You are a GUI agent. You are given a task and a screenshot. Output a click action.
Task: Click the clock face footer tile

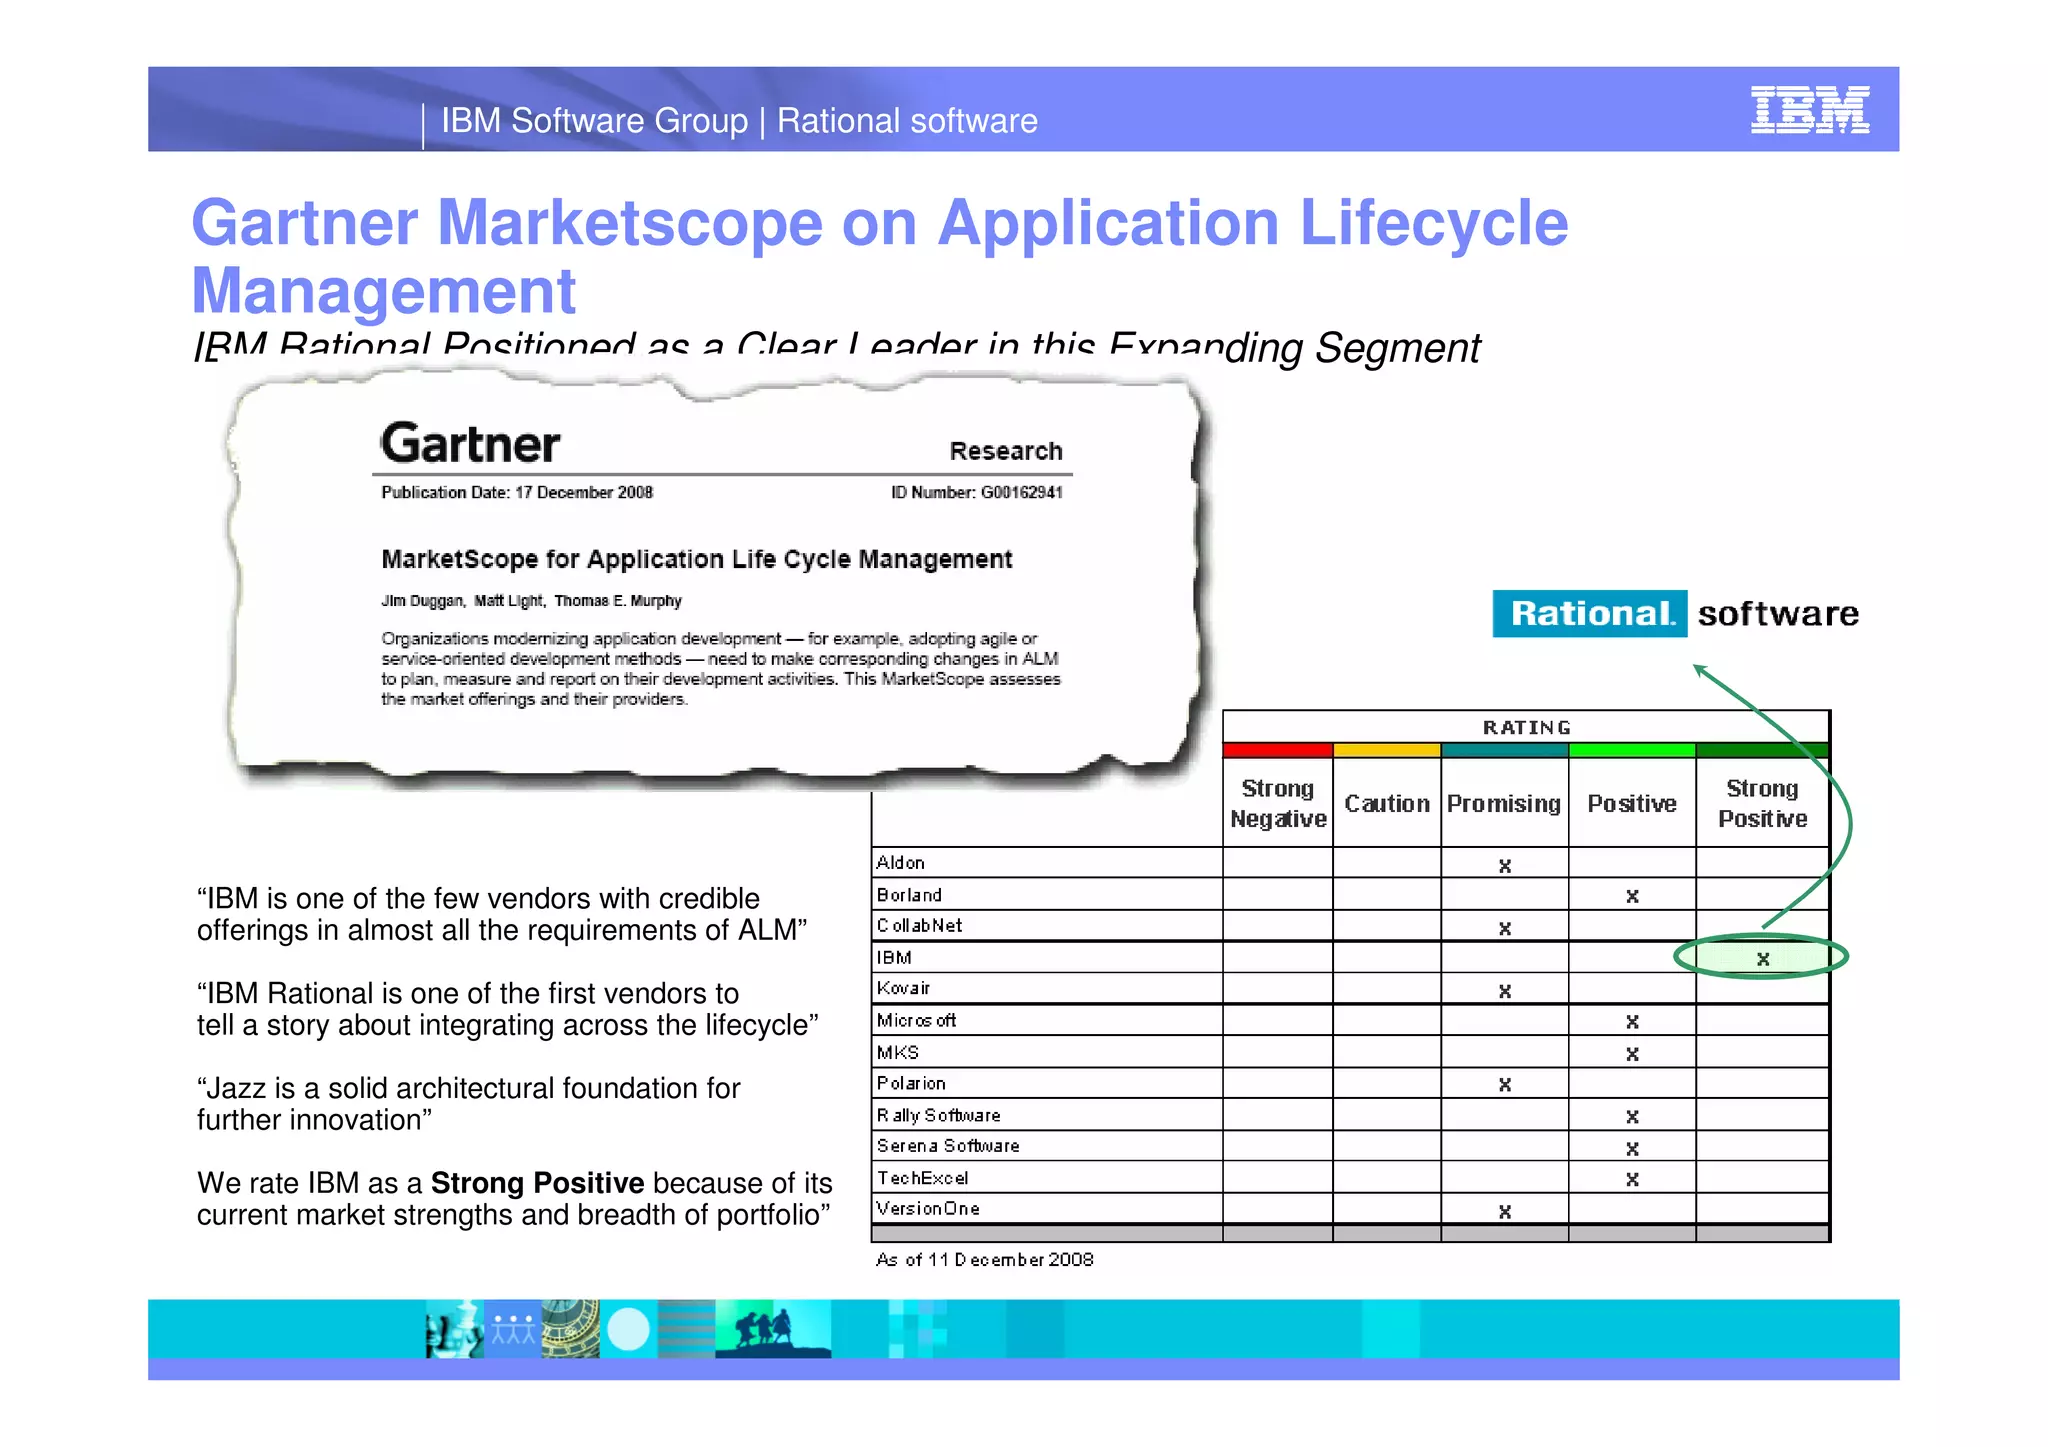tap(570, 1329)
